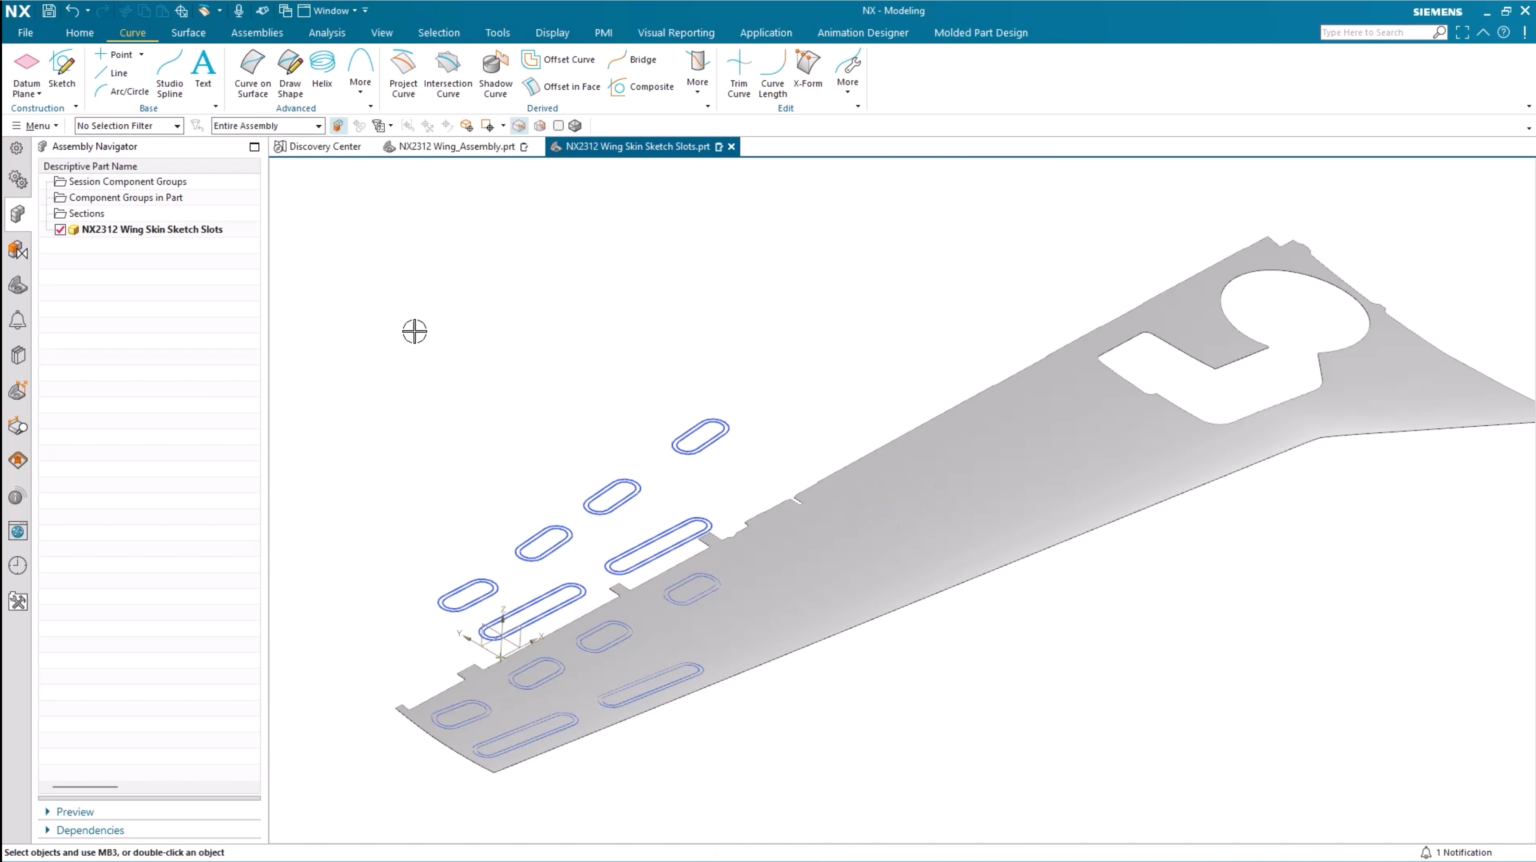Select the Trim Curve tool
Screen dimensions: 1536x862
(738, 74)
